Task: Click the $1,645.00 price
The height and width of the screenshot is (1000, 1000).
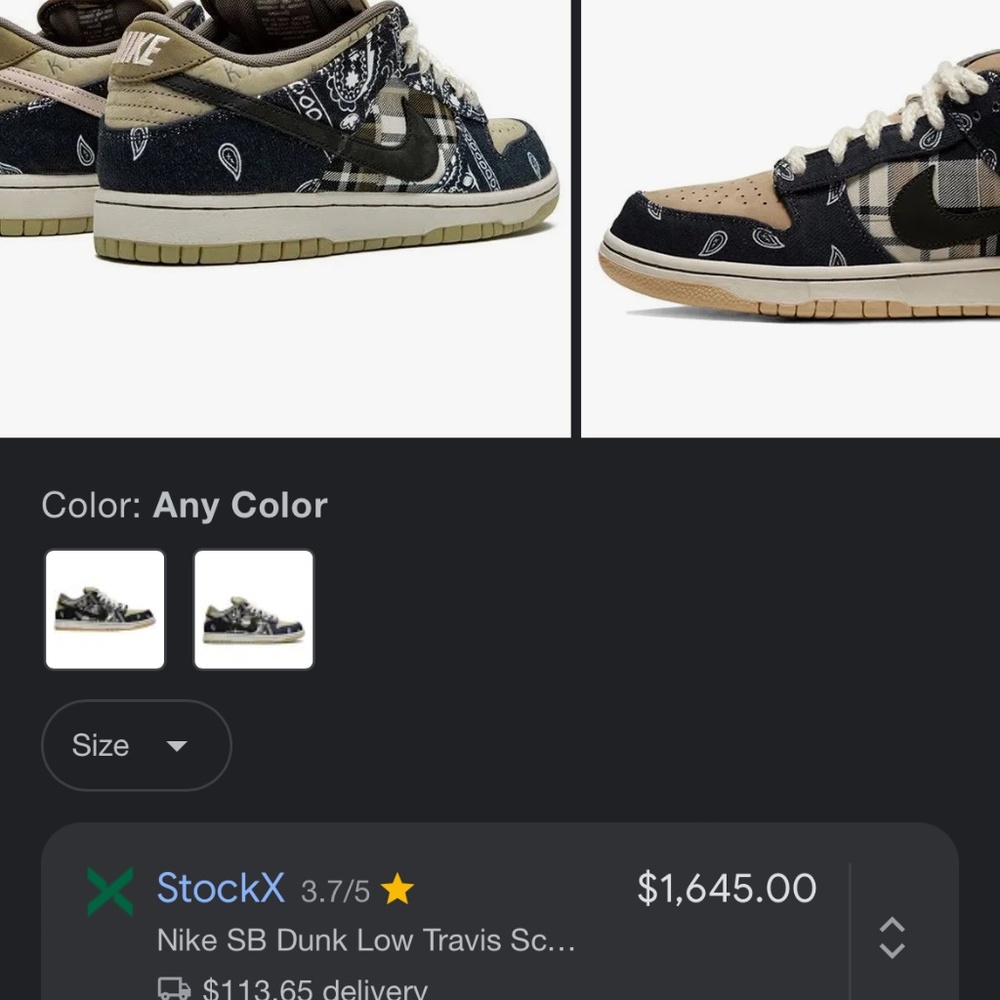Action: click(x=727, y=888)
